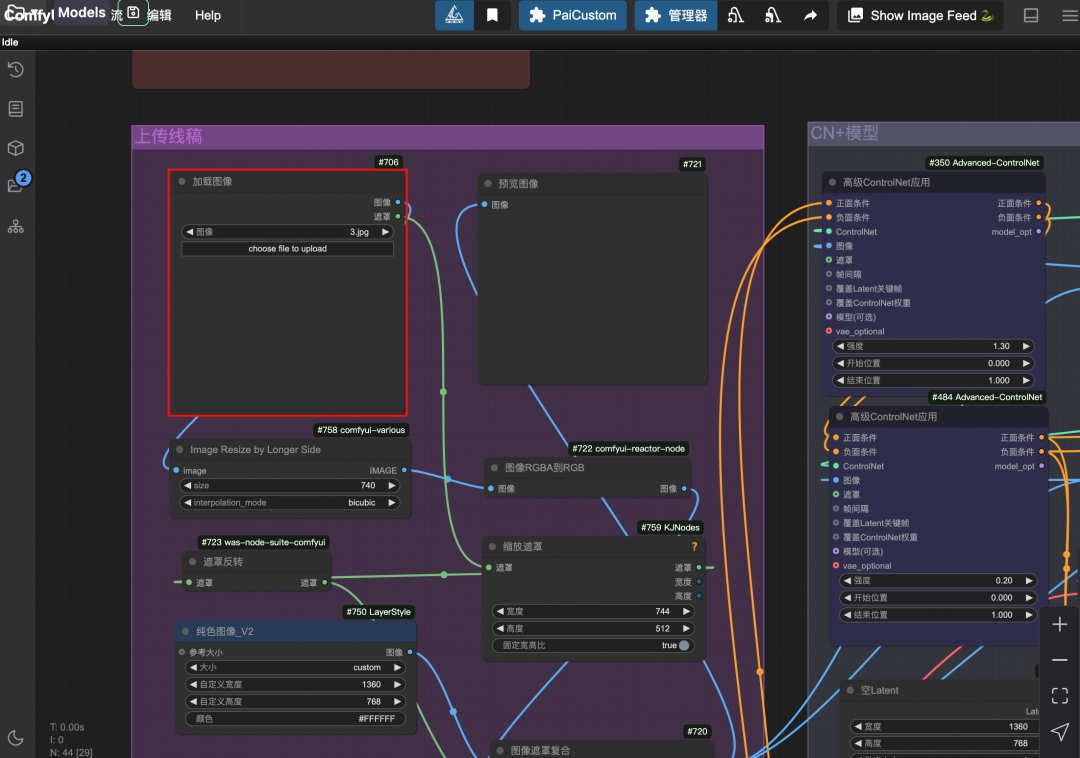Open the hamburger menu in the top-right corner
Screen dimensions: 1080x758
pos(1070,15)
